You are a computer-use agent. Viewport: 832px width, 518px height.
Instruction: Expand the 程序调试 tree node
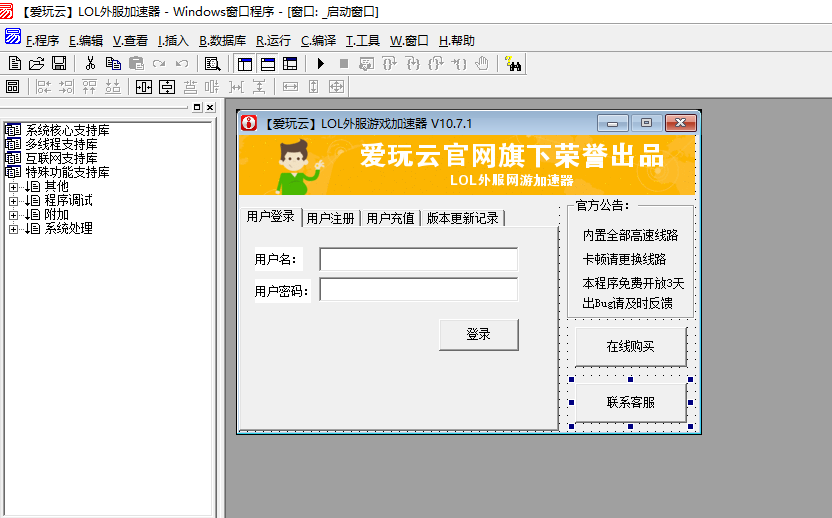click(13, 201)
